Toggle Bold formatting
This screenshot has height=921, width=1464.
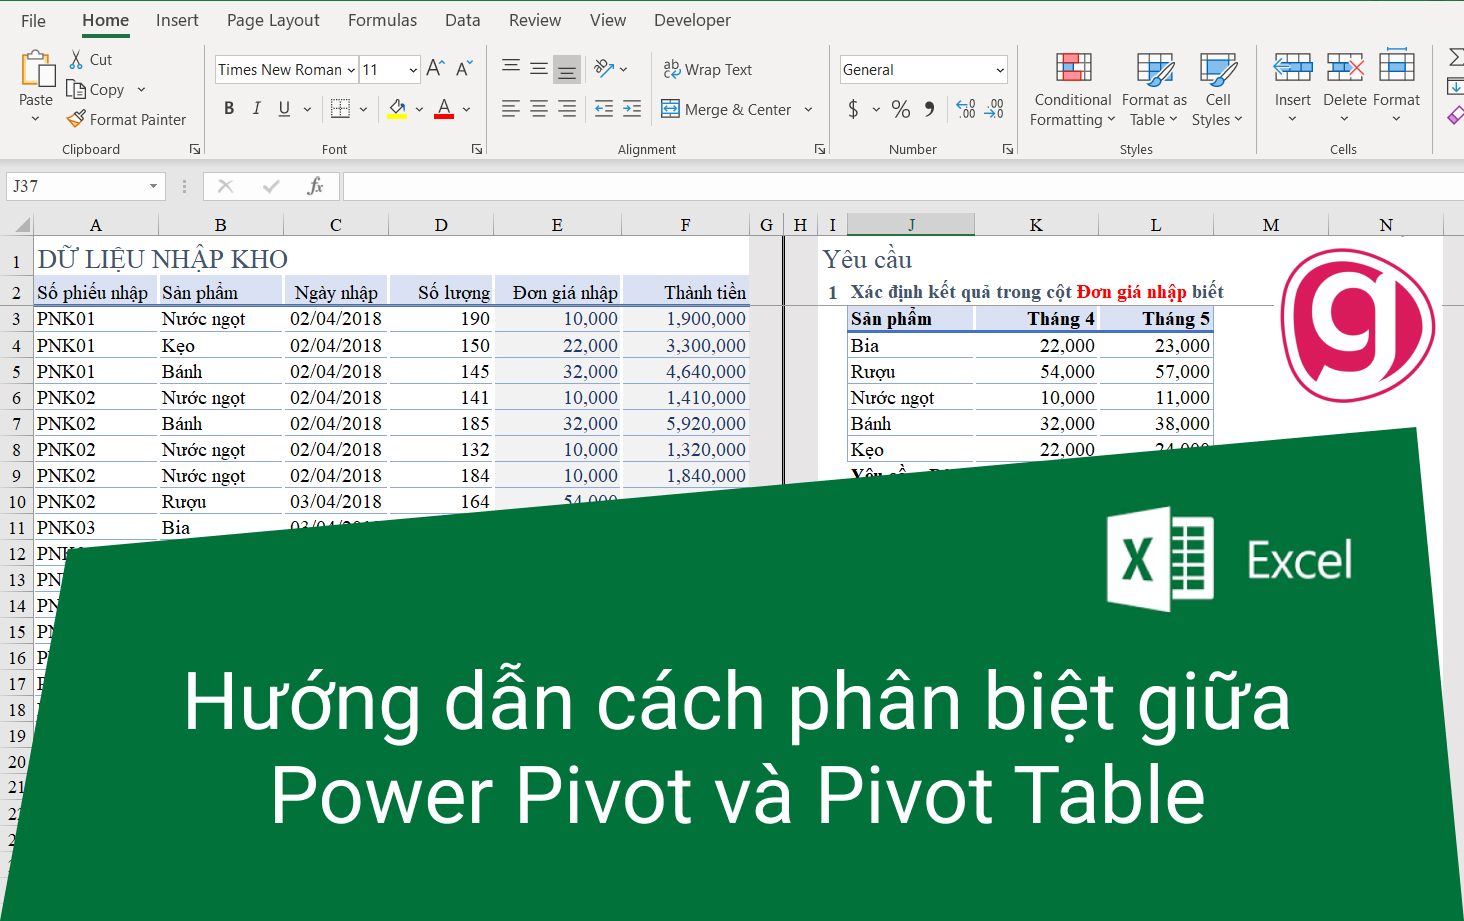pos(228,108)
